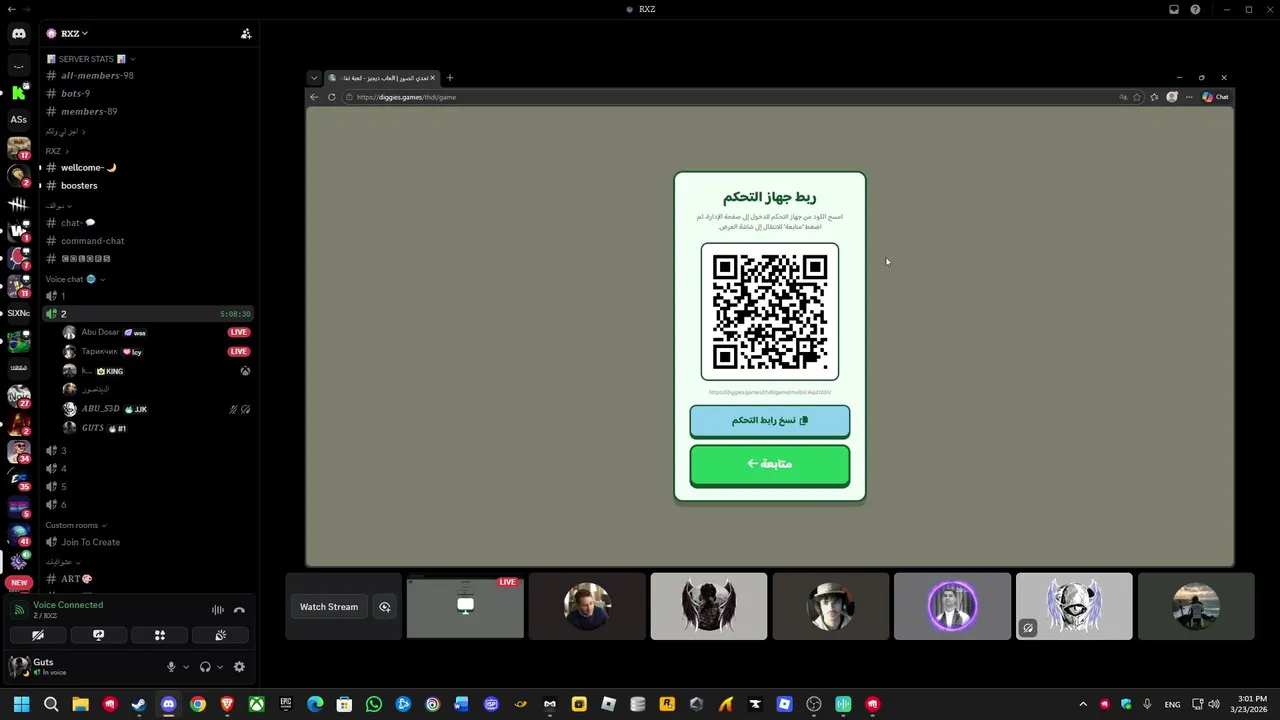Click the diggies.games address bar in stream
This screenshot has height=720, width=1280.
tap(730, 97)
